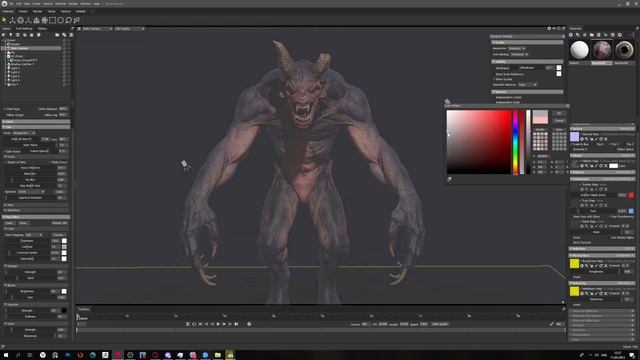
Task: Confirm color with OK button
Action: pyautogui.click(x=559, y=113)
